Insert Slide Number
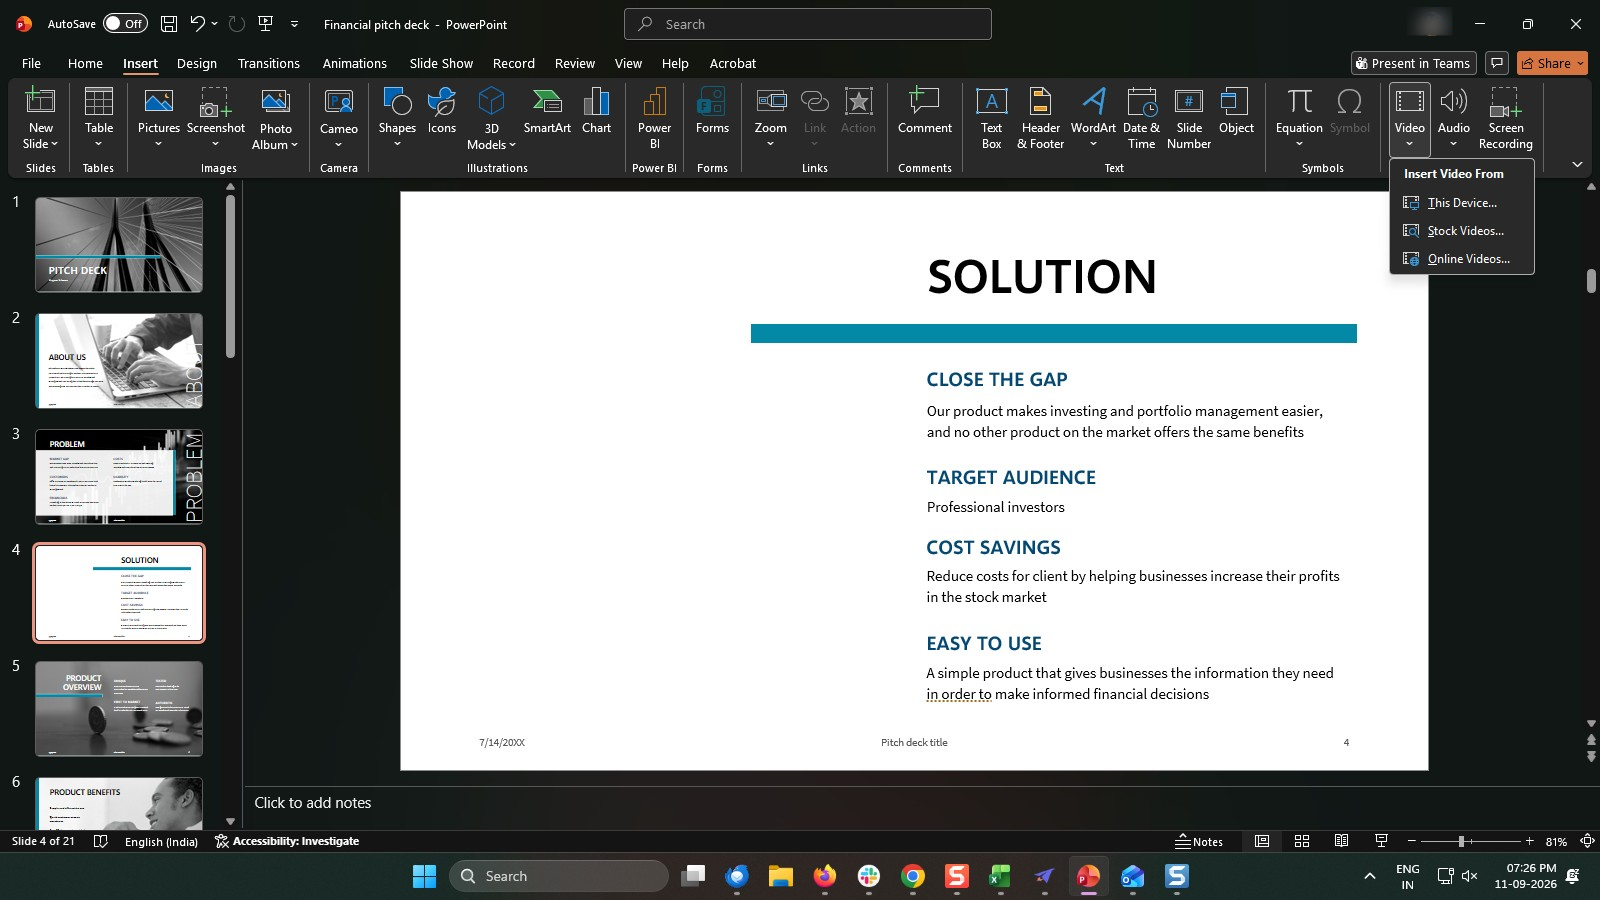Viewport: 1600px width, 900px height. coord(1189,117)
